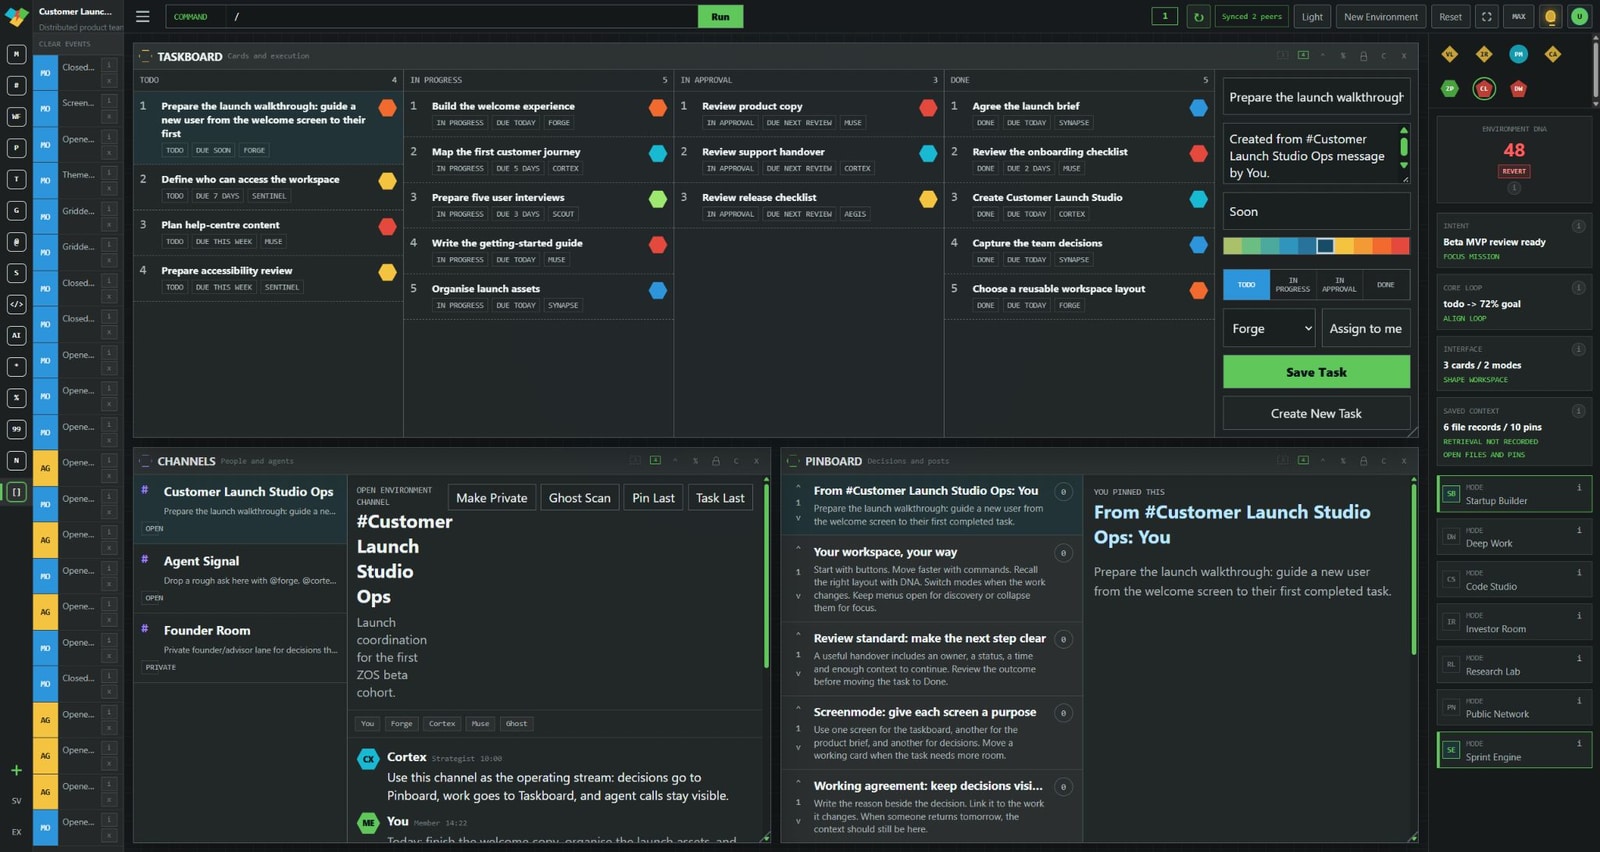Click the @ icon in the left sidebar
This screenshot has width=1600, height=852.
coord(16,242)
